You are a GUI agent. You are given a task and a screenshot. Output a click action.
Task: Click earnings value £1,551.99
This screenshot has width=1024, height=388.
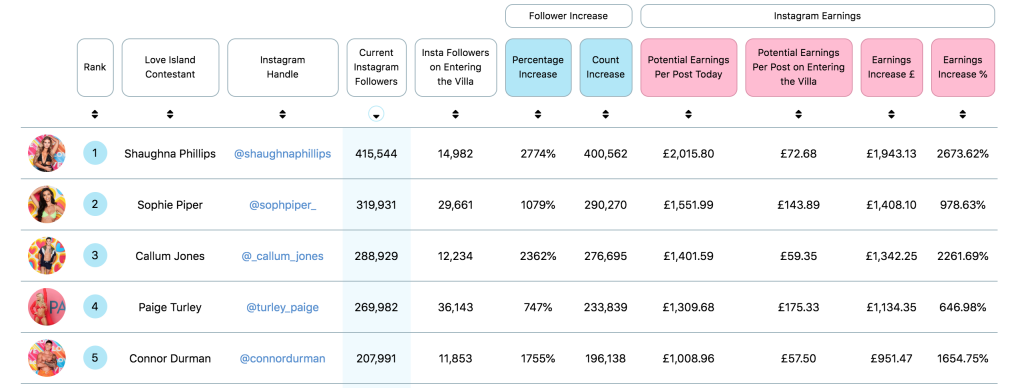[688, 205]
